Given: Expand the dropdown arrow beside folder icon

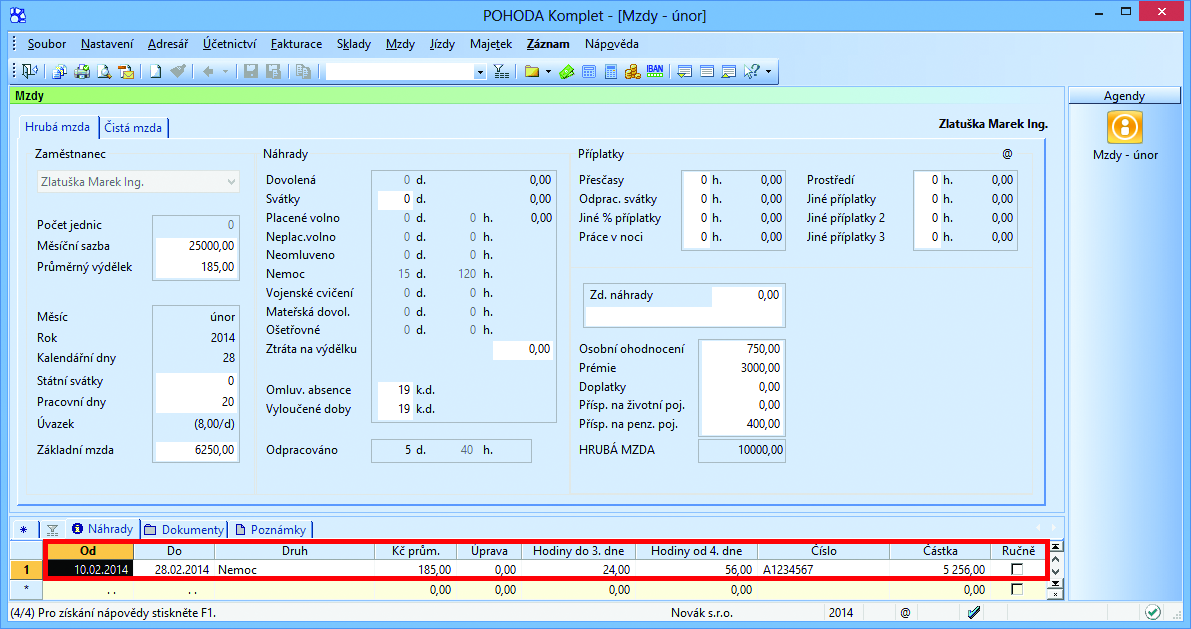Looking at the screenshot, I should (x=548, y=71).
